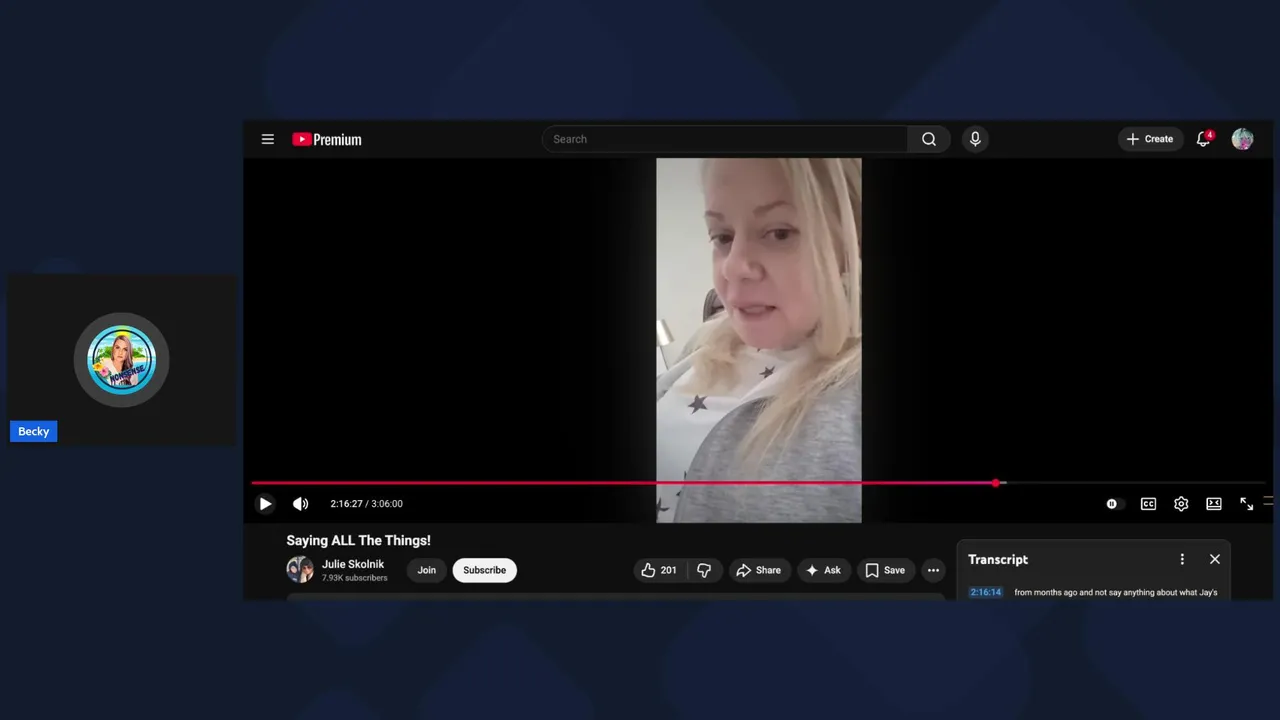Open the Transcript panel options menu

(1182, 559)
